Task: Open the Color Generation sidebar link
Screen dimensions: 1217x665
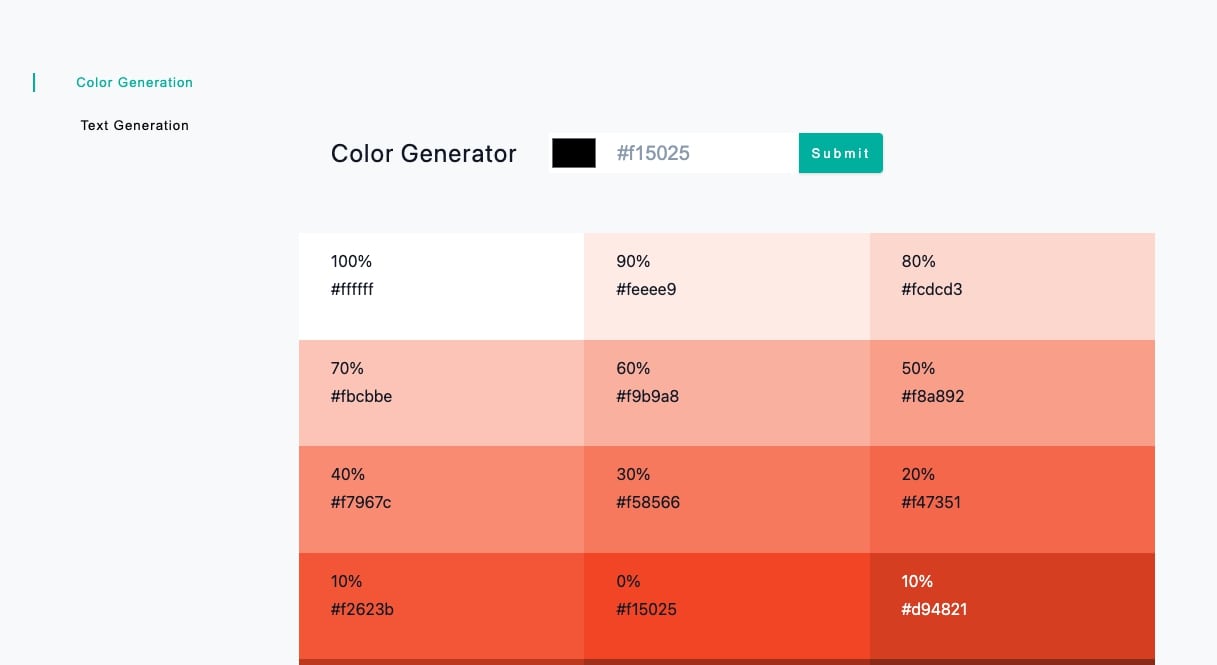Action: pyautogui.click(x=134, y=82)
